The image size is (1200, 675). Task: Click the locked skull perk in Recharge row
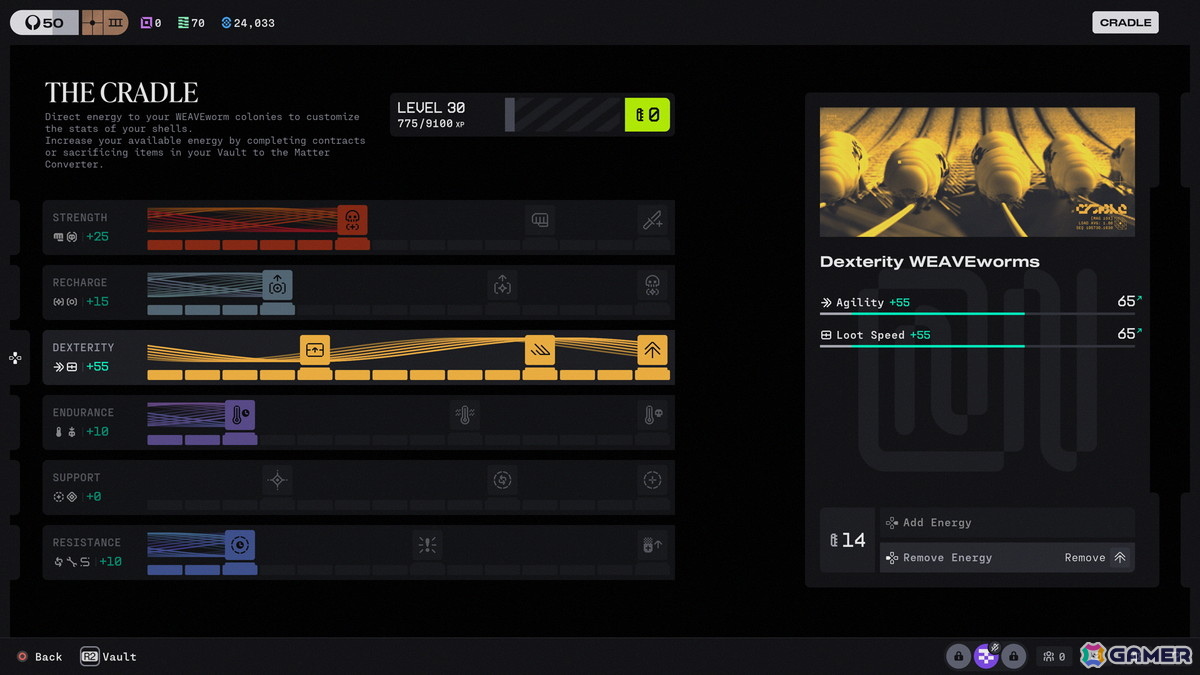[x=652, y=285]
